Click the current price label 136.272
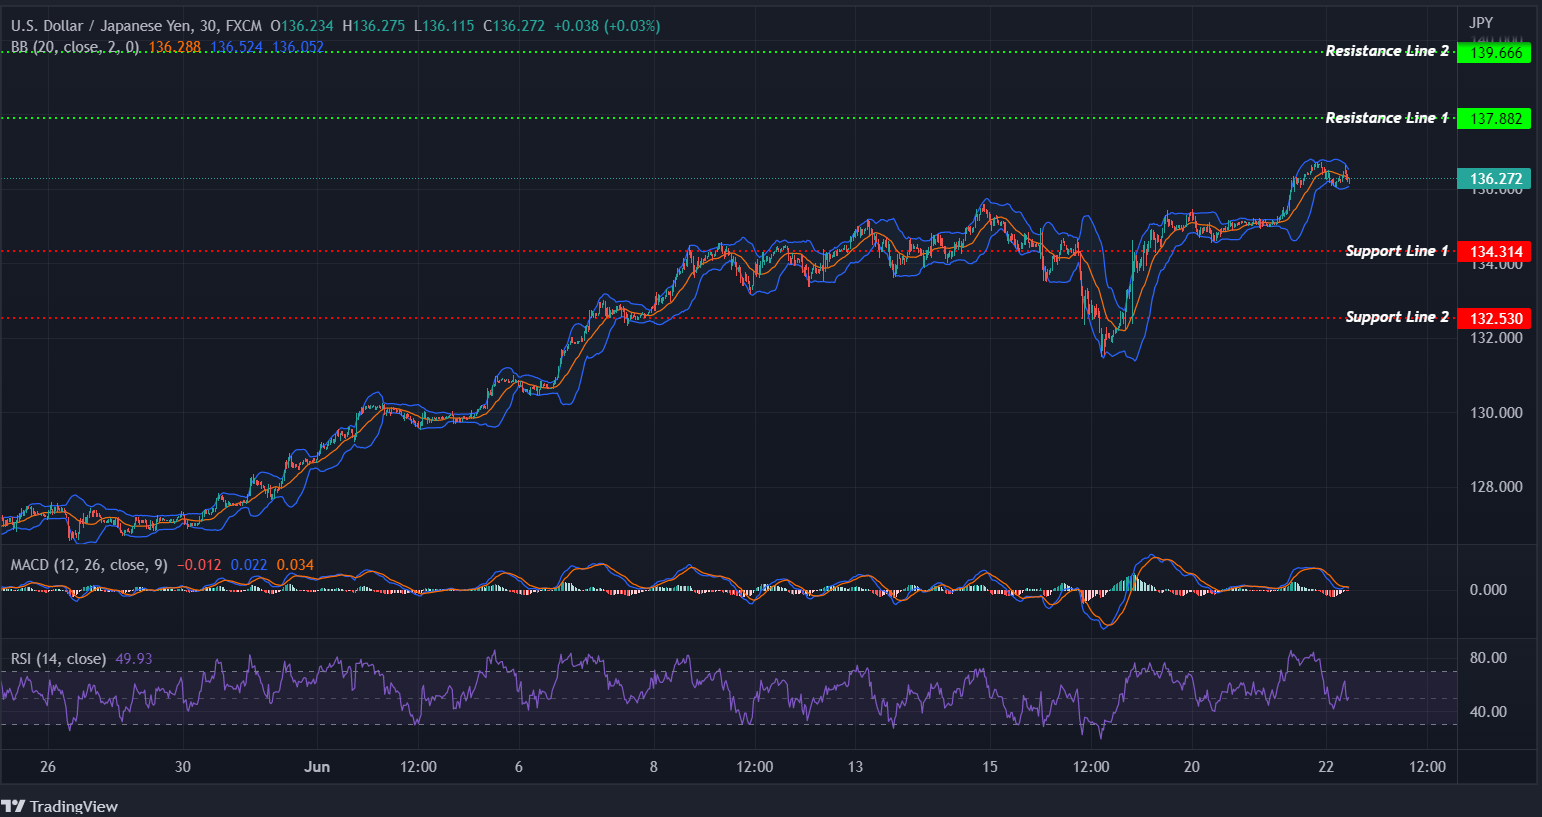The height and width of the screenshot is (817, 1542). click(x=1494, y=178)
